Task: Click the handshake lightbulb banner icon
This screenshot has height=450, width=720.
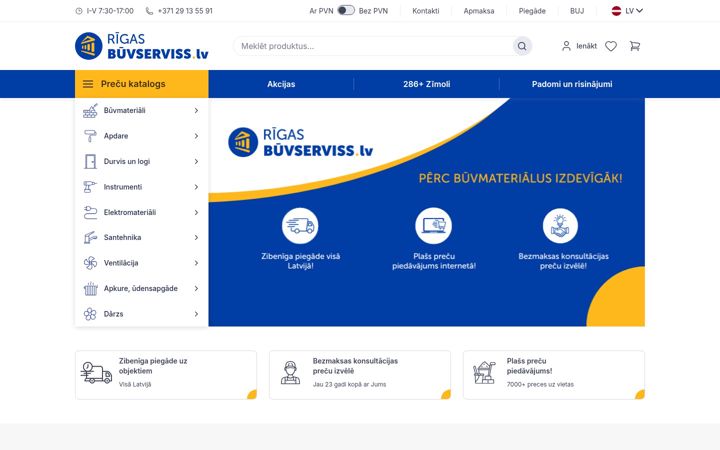Action: (560, 225)
